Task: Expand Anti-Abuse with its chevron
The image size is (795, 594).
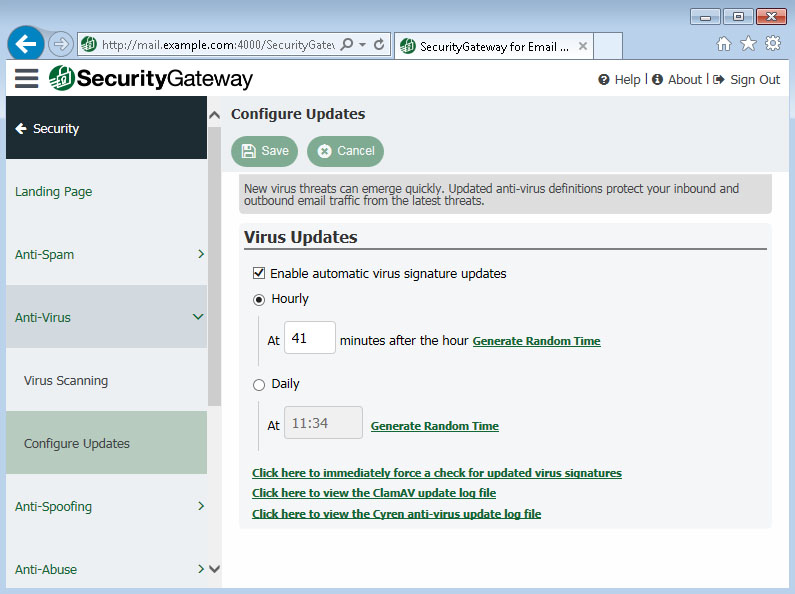Action: (201, 569)
